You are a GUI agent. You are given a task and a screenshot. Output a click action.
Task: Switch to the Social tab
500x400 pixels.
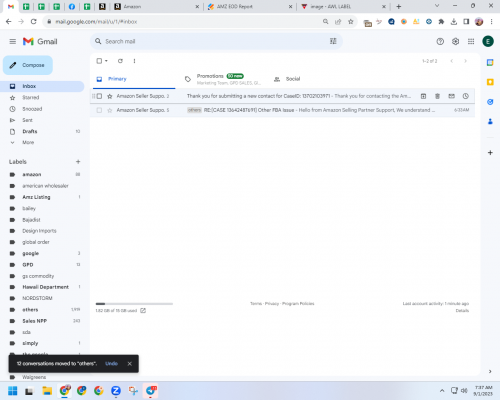tap(293, 79)
